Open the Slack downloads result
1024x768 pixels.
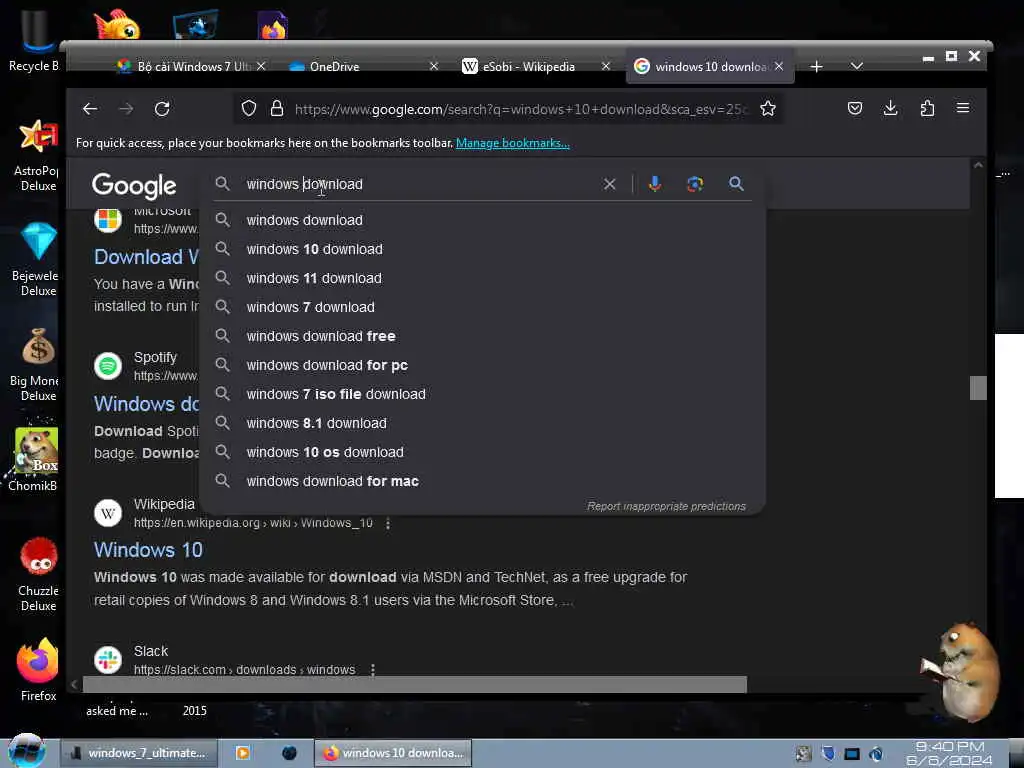click(244, 670)
